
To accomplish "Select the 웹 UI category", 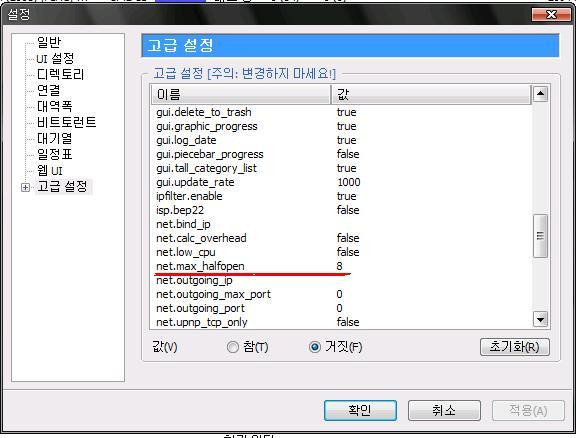I will click(x=50, y=170).
